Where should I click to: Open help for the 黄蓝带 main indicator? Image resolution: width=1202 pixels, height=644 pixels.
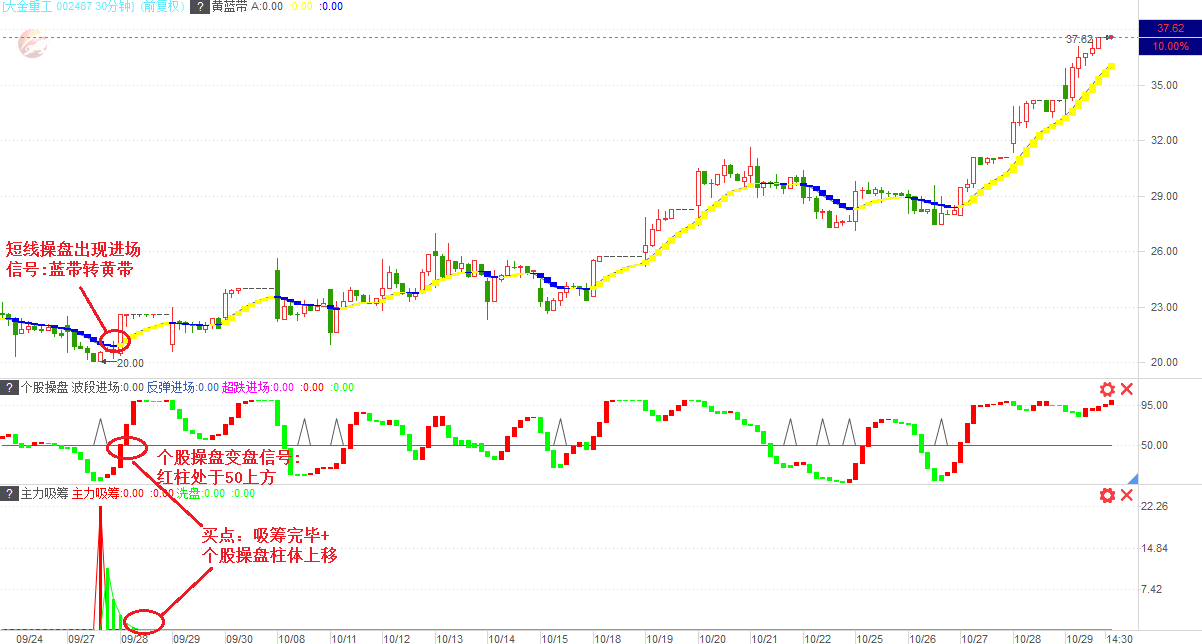point(202,6)
